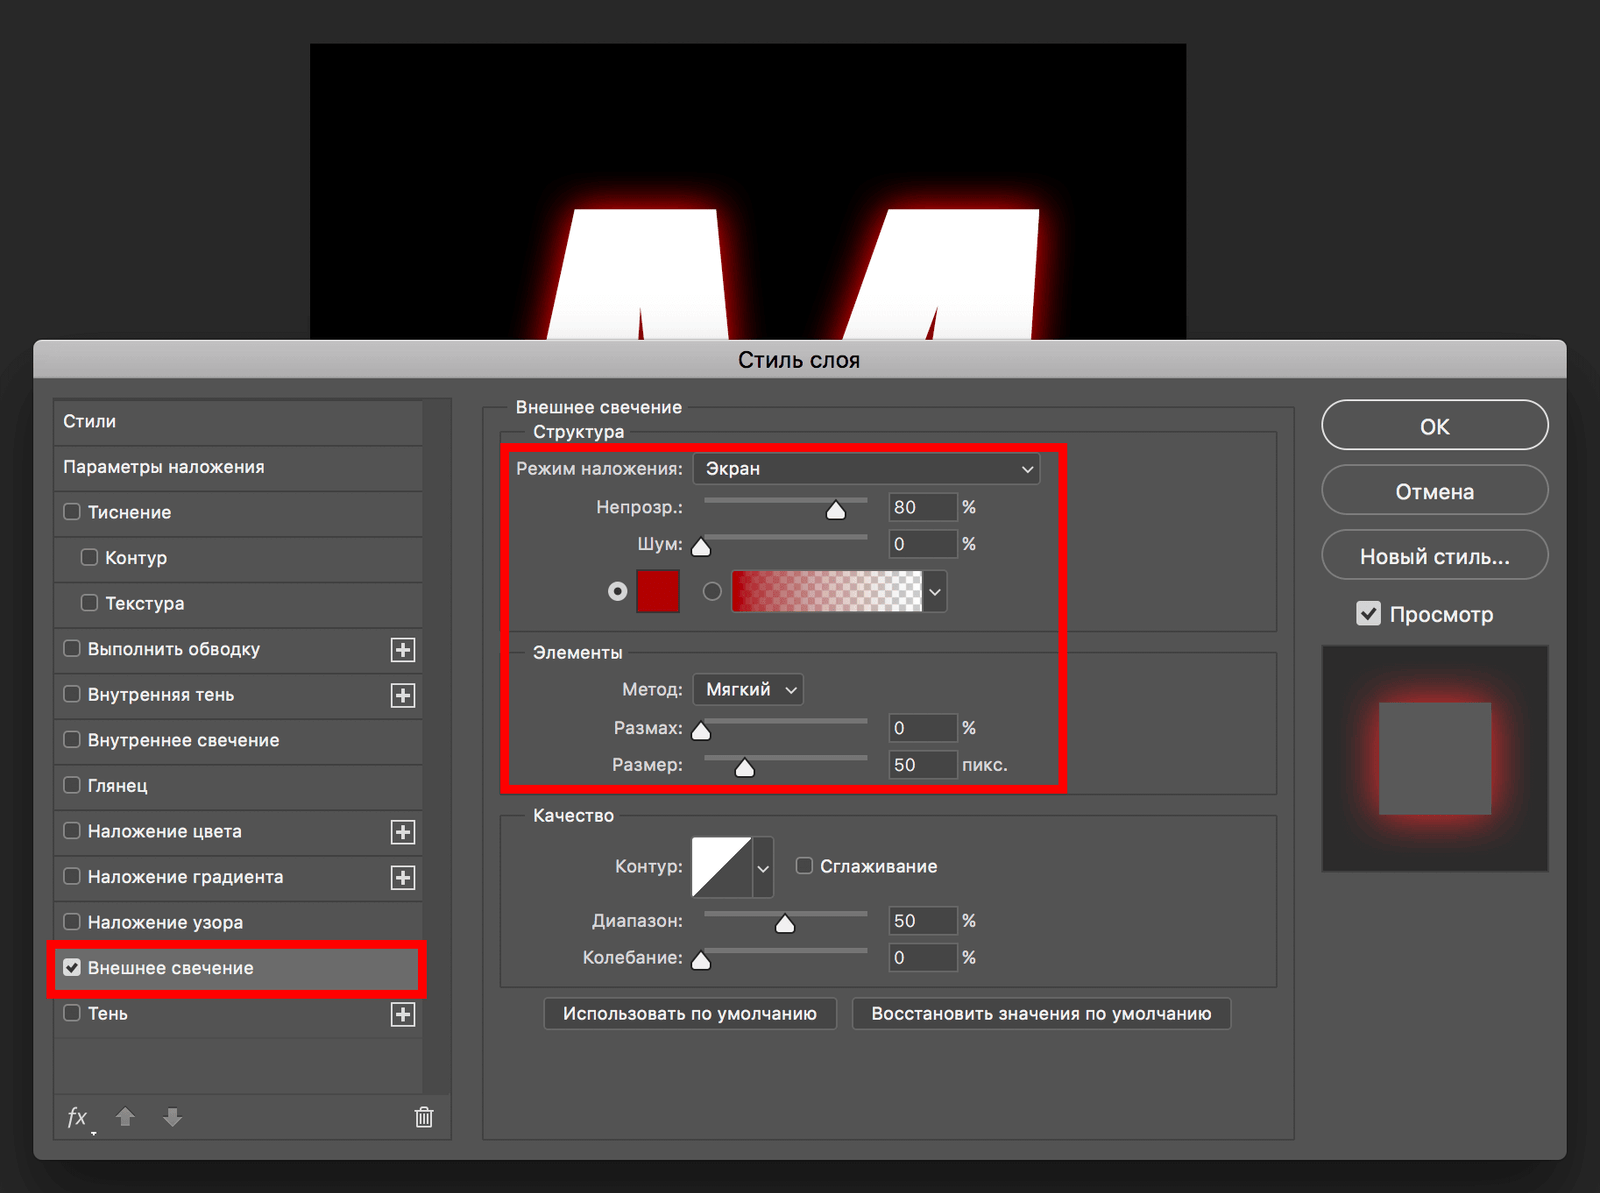The image size is (1600, 1193).
Task: Toggle the Просмотр preview checkbox
Action: [1368, 614]
